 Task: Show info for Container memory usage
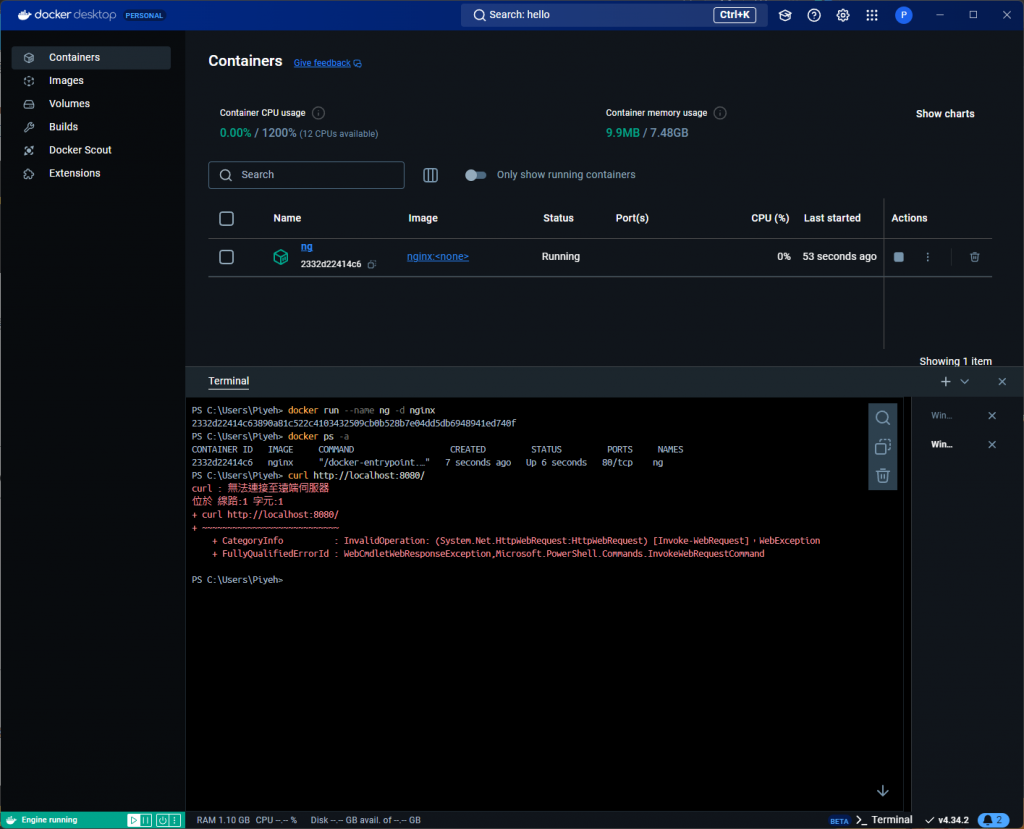click(720, 113)
